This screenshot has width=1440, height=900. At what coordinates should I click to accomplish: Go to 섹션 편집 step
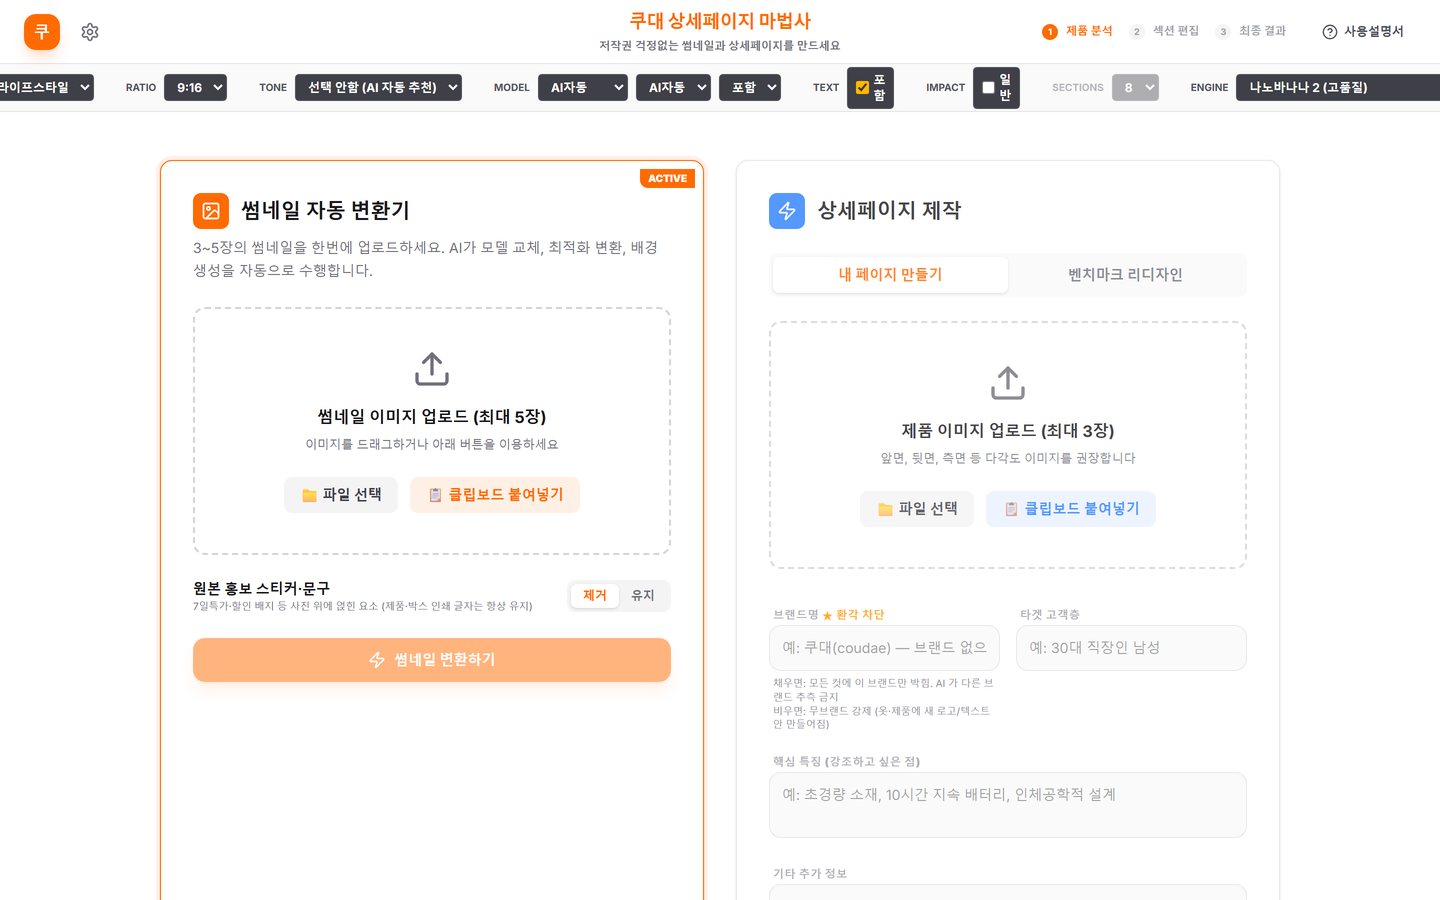pos(1176,32)
